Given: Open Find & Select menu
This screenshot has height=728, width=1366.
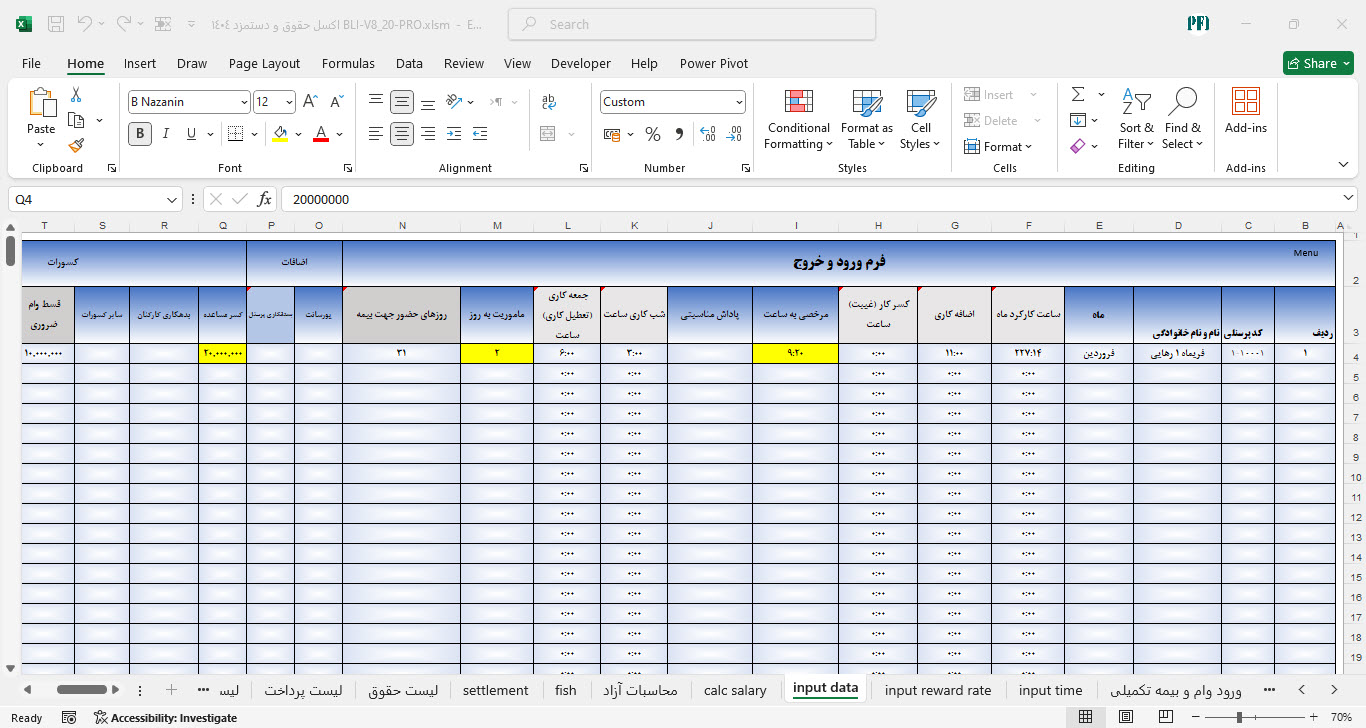Looking at the screenshot, I should pos(1183,120).
